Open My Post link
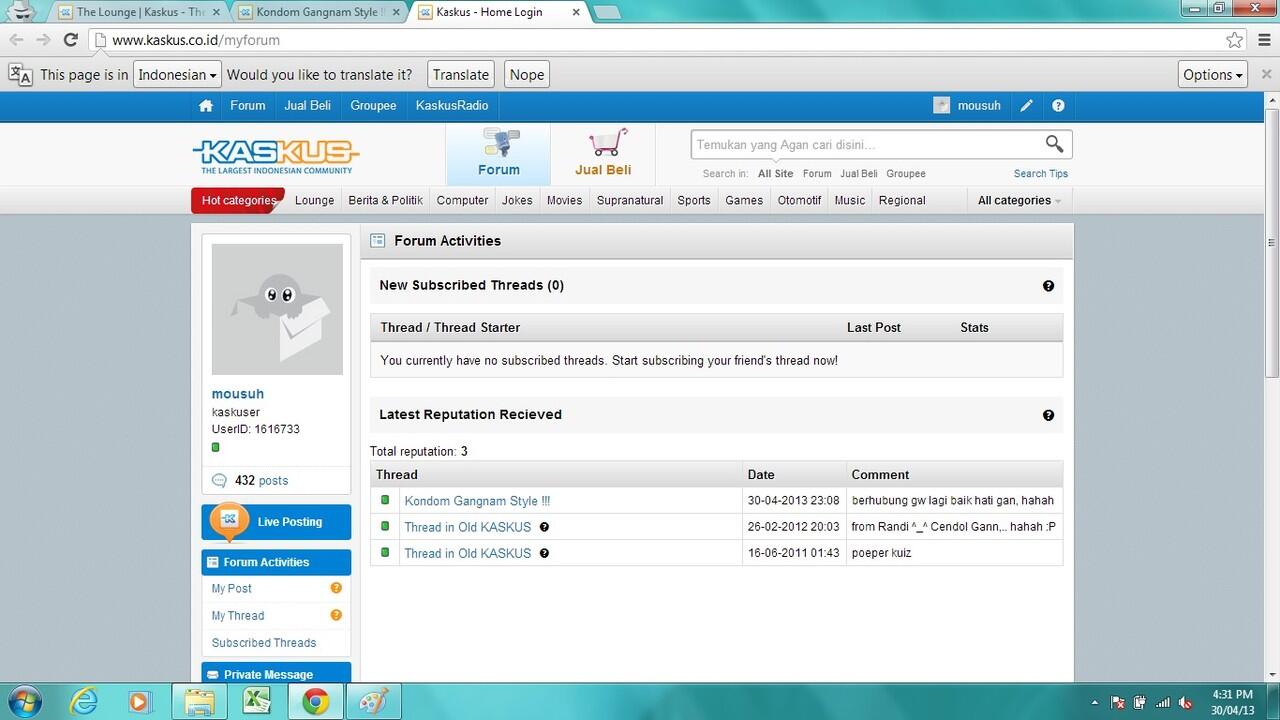Screen dimensions: 1280x720 (x=231, y=589)
